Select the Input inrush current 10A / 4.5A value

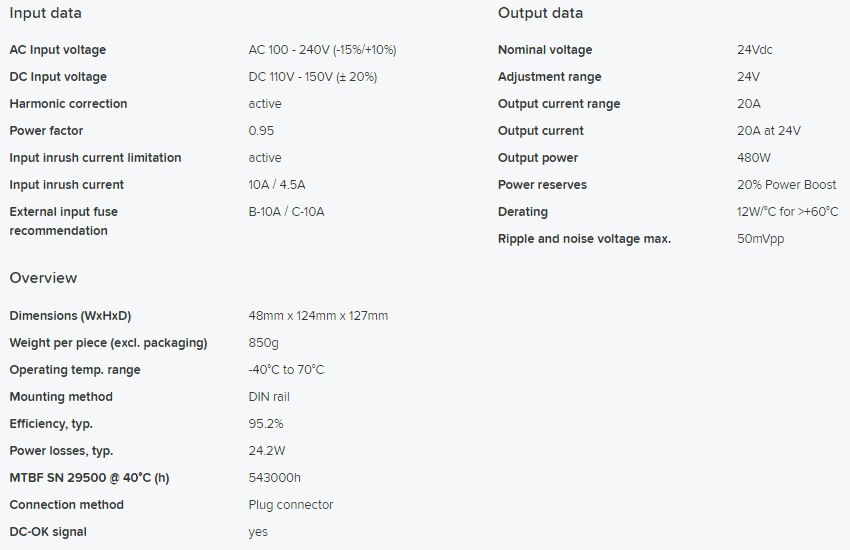(277, 185)
